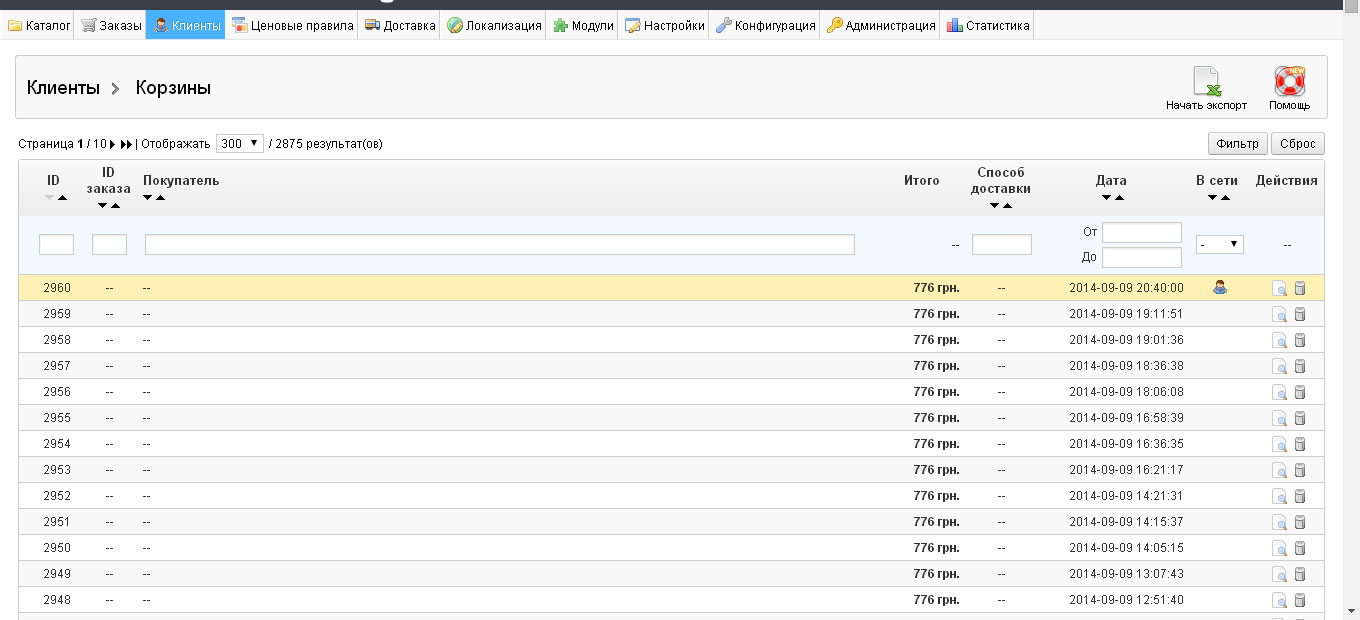View details of cart 2951
Image resolution: width=1360 pixels, height=620 pixels.
point(1279,522)
